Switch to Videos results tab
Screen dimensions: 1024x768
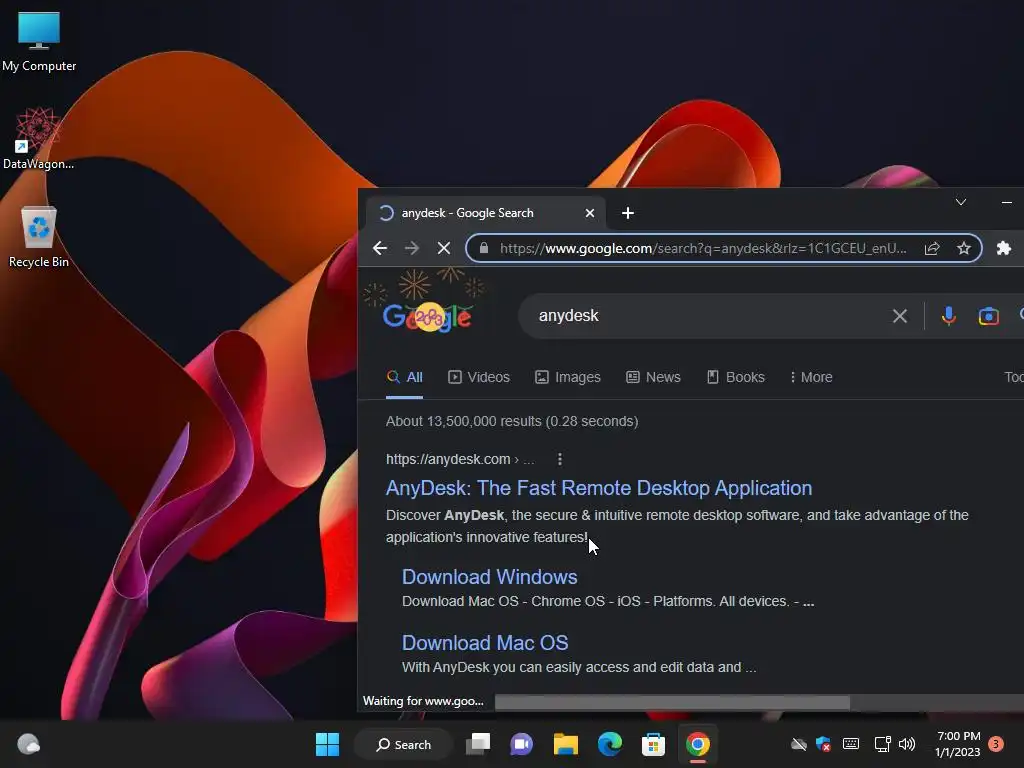point(479,377)
